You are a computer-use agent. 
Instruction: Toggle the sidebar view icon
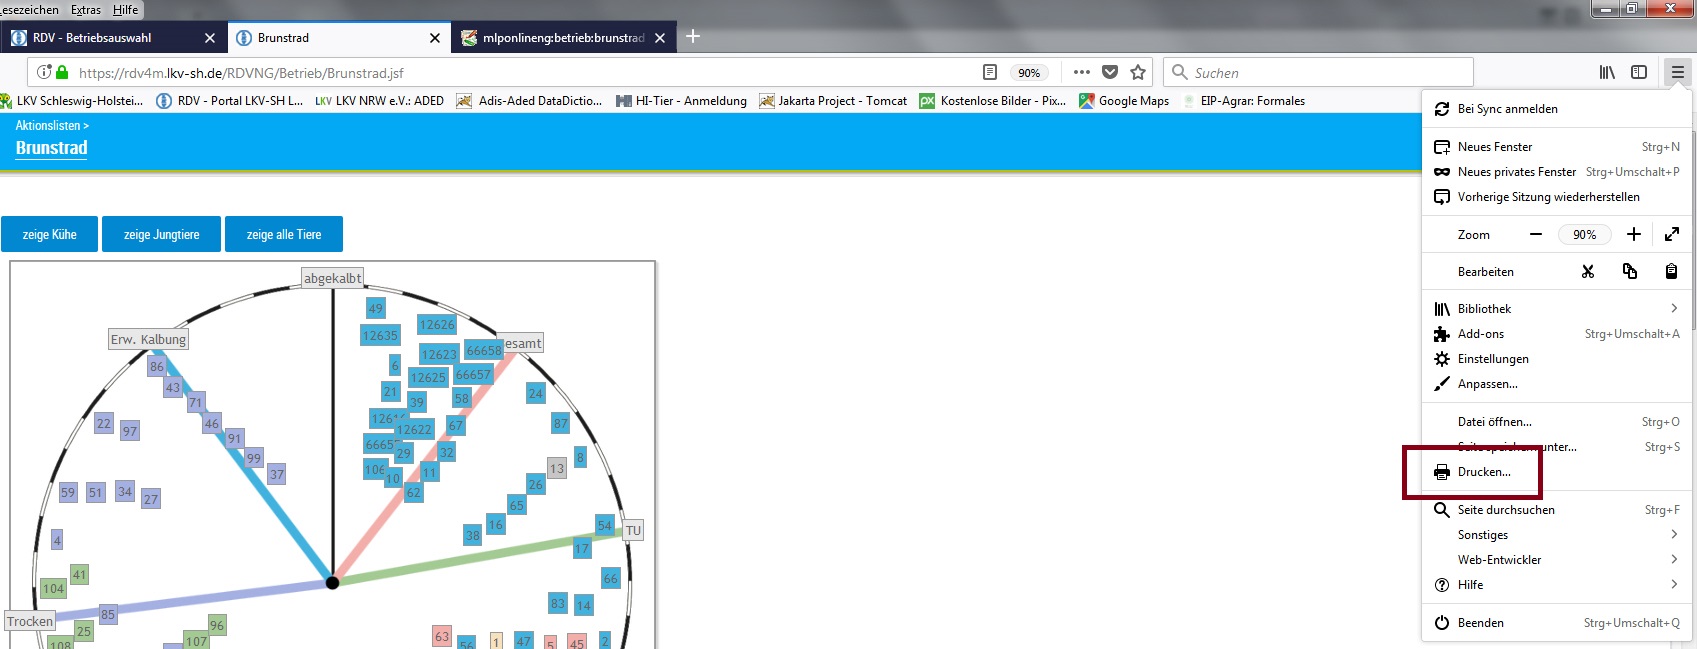(1639, 72)
